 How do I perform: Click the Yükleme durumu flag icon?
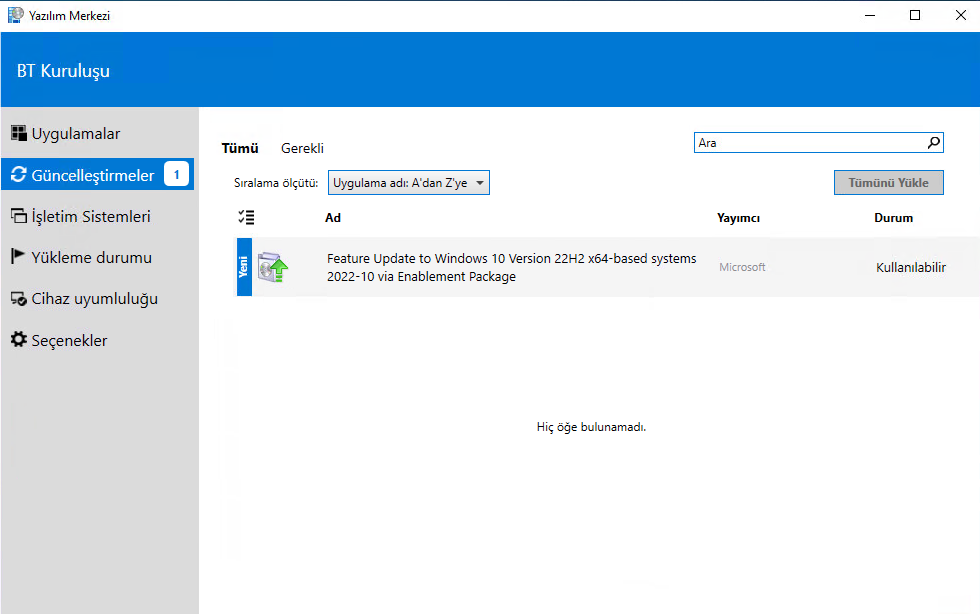pyautogui.click(x=18, y=256)
